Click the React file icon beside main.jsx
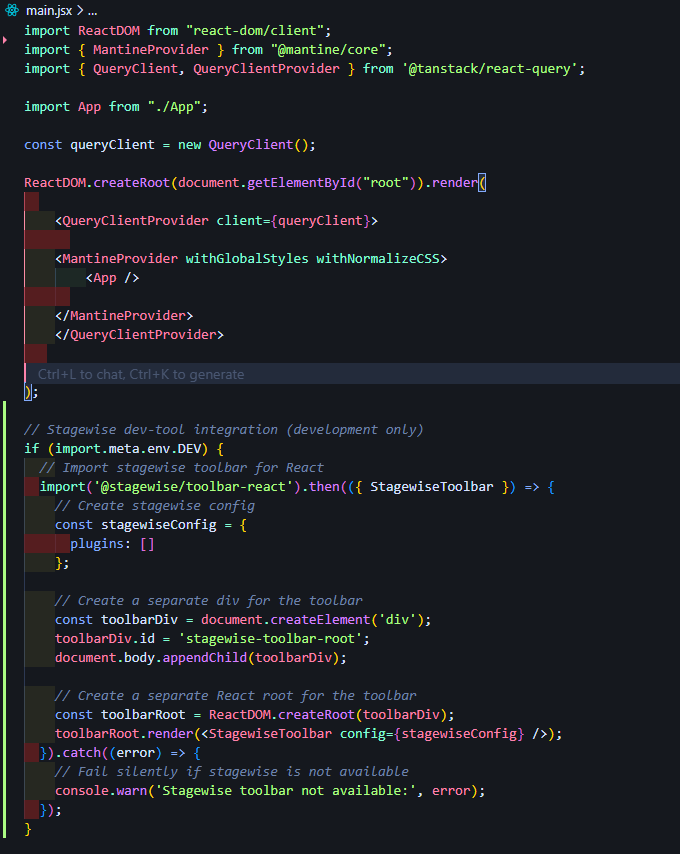The width and height of the screenshot is (680, 854). pos(11,10)
